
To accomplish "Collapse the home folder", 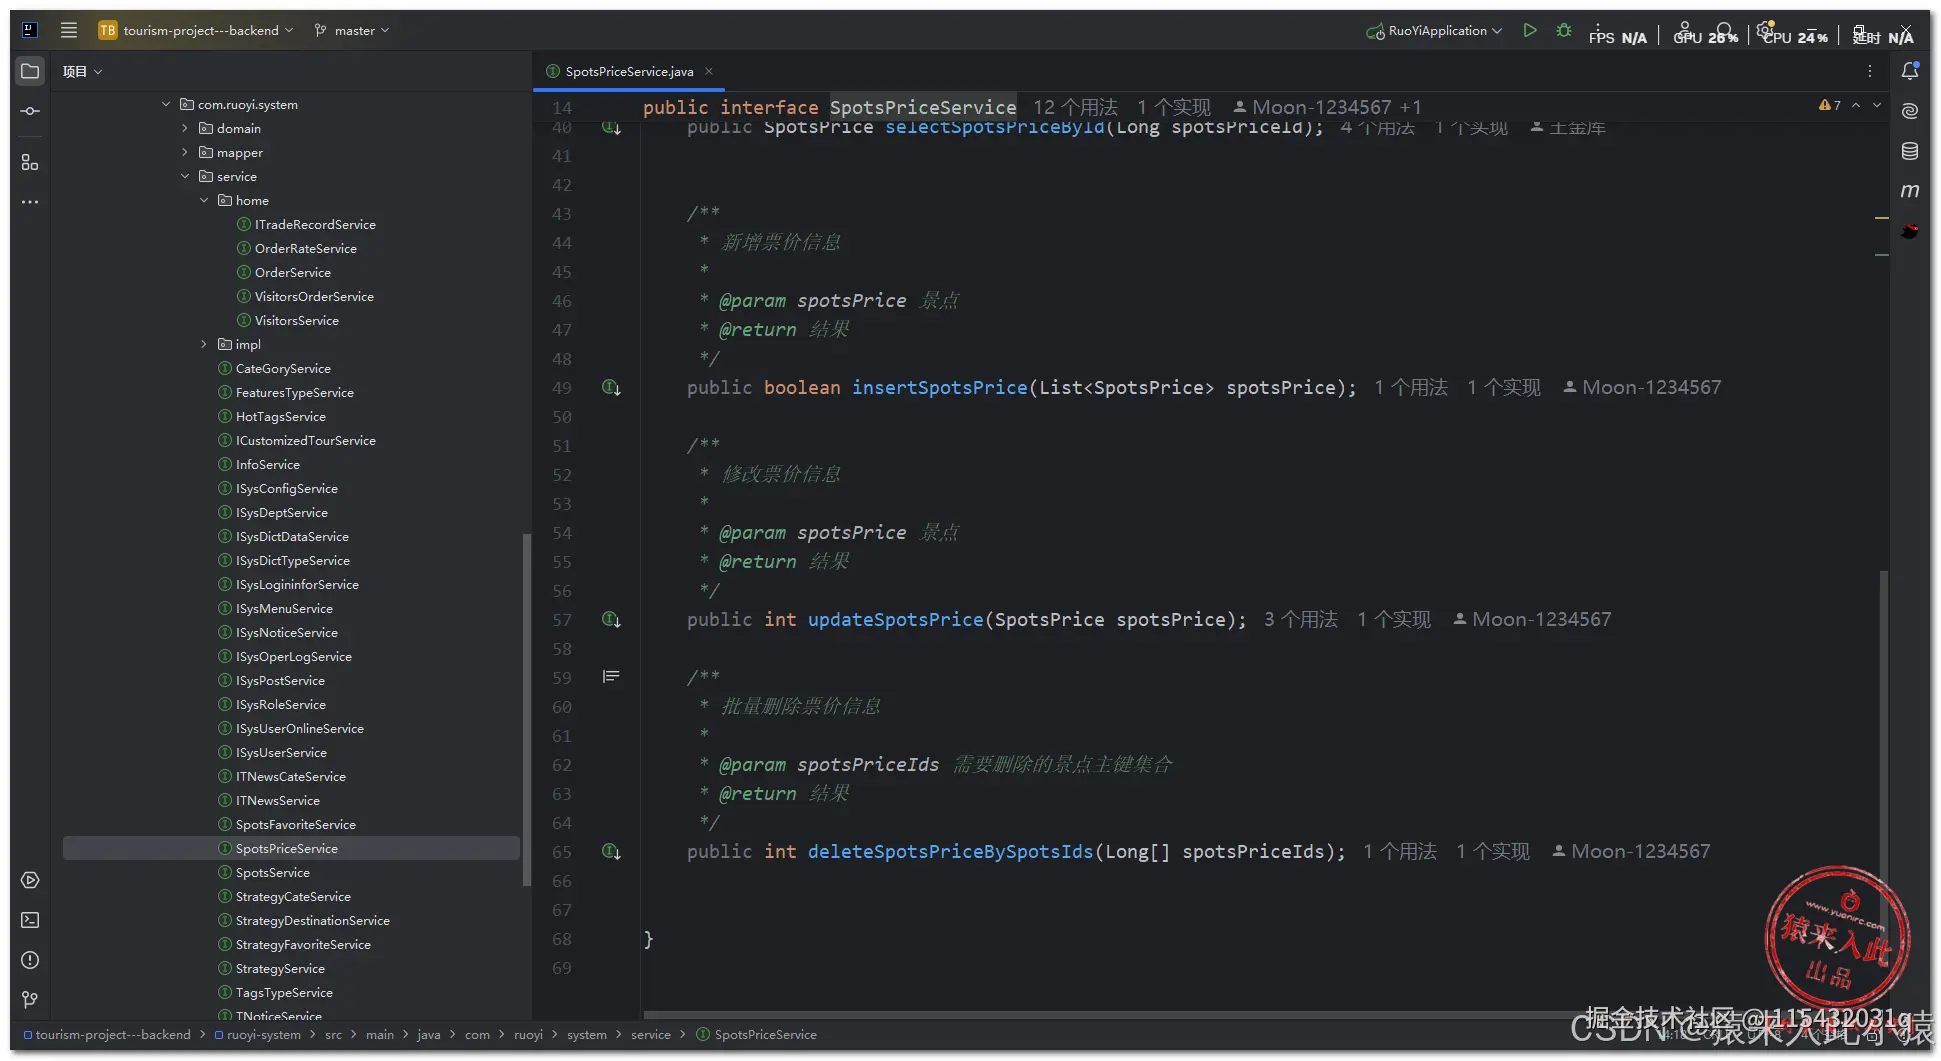I will [204, 200].
